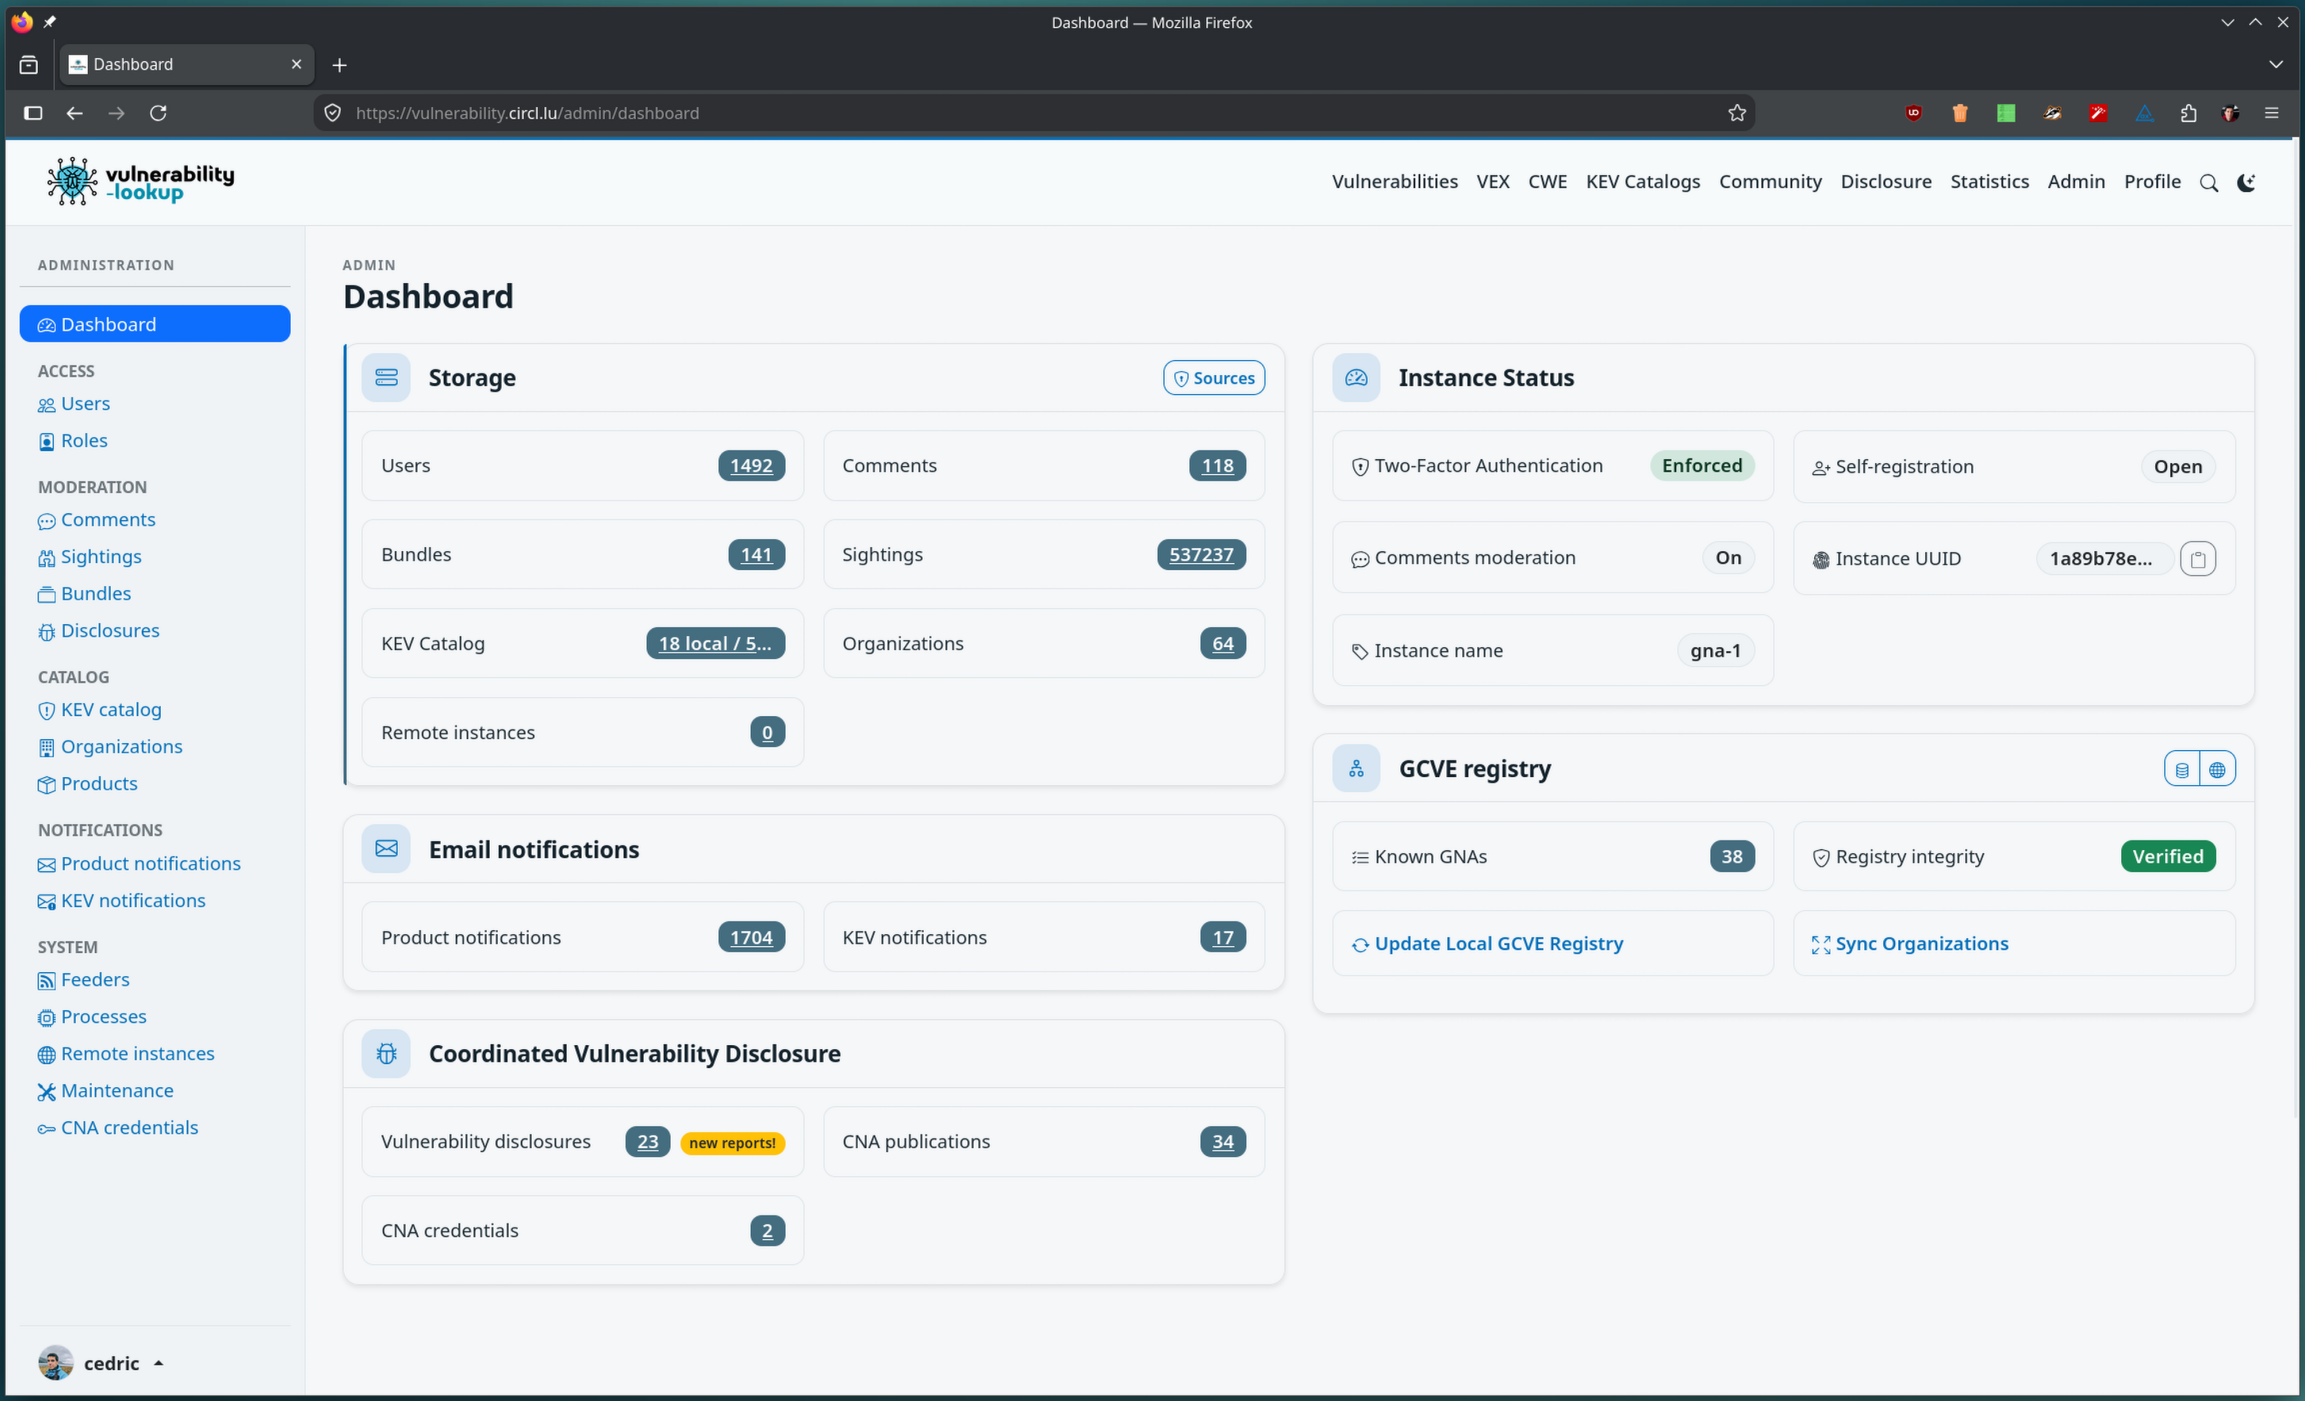Bookmark this page with star icon
The image size is (2305, 1401).
(1737, 113)
